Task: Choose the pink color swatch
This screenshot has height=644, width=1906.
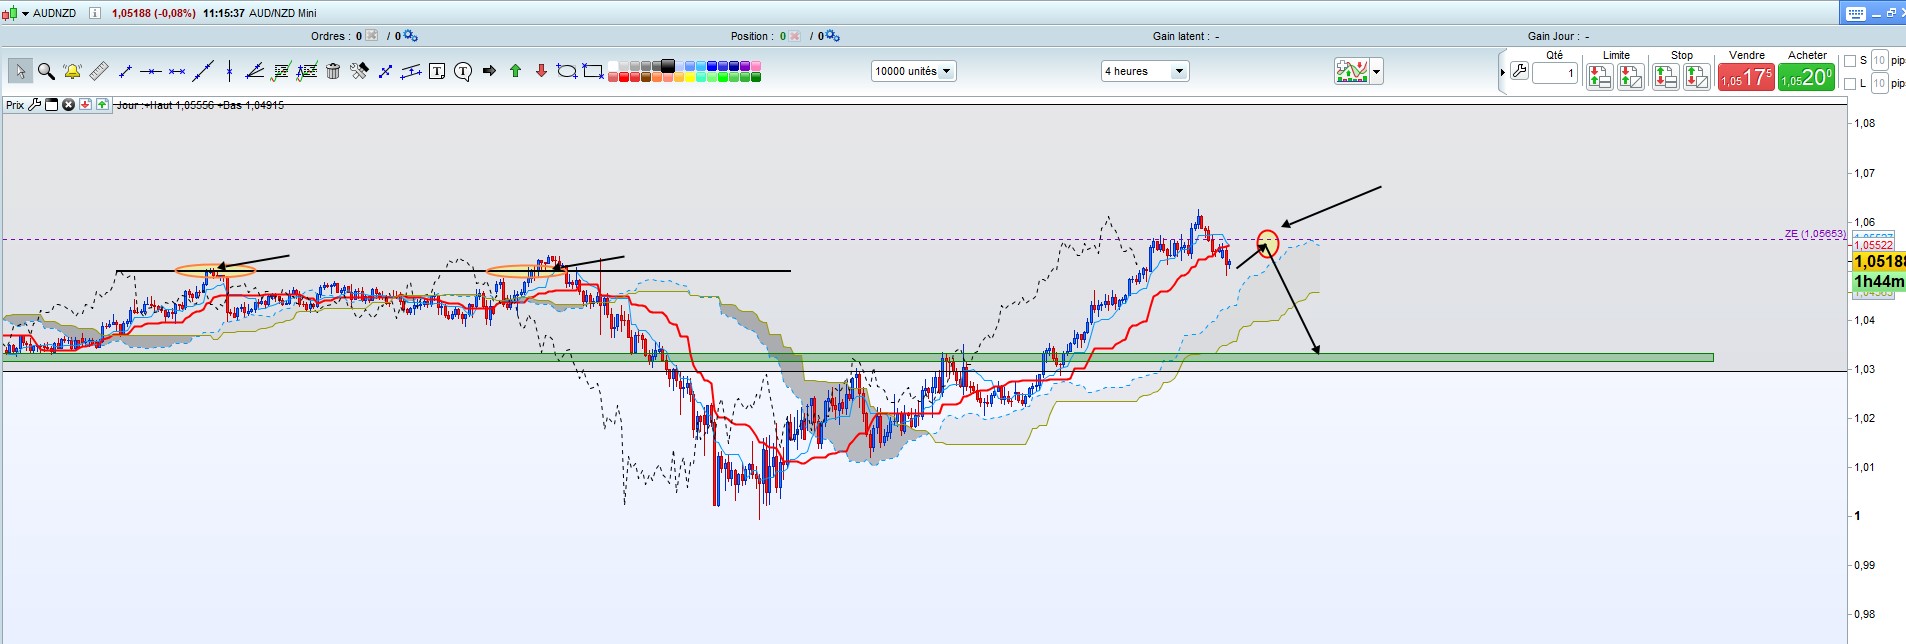Action: tap(756, 66)
